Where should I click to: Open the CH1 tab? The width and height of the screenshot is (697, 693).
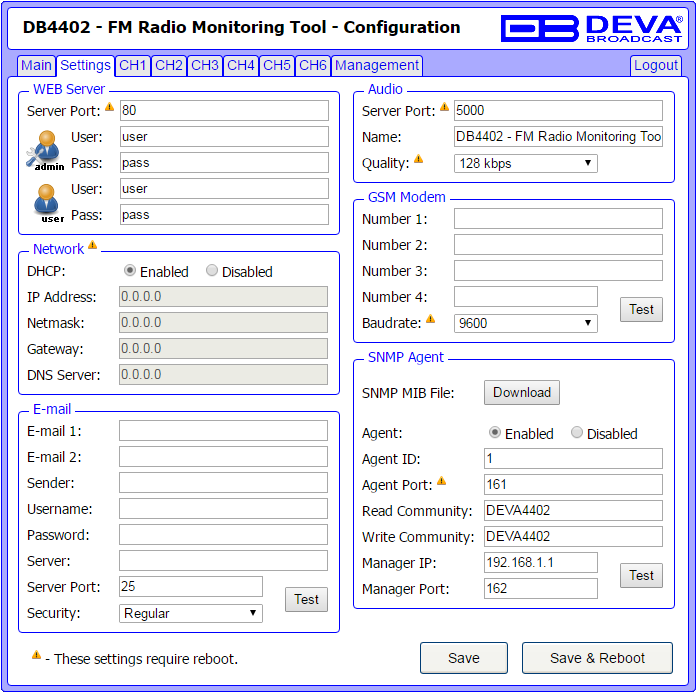(x=133, y=65)
